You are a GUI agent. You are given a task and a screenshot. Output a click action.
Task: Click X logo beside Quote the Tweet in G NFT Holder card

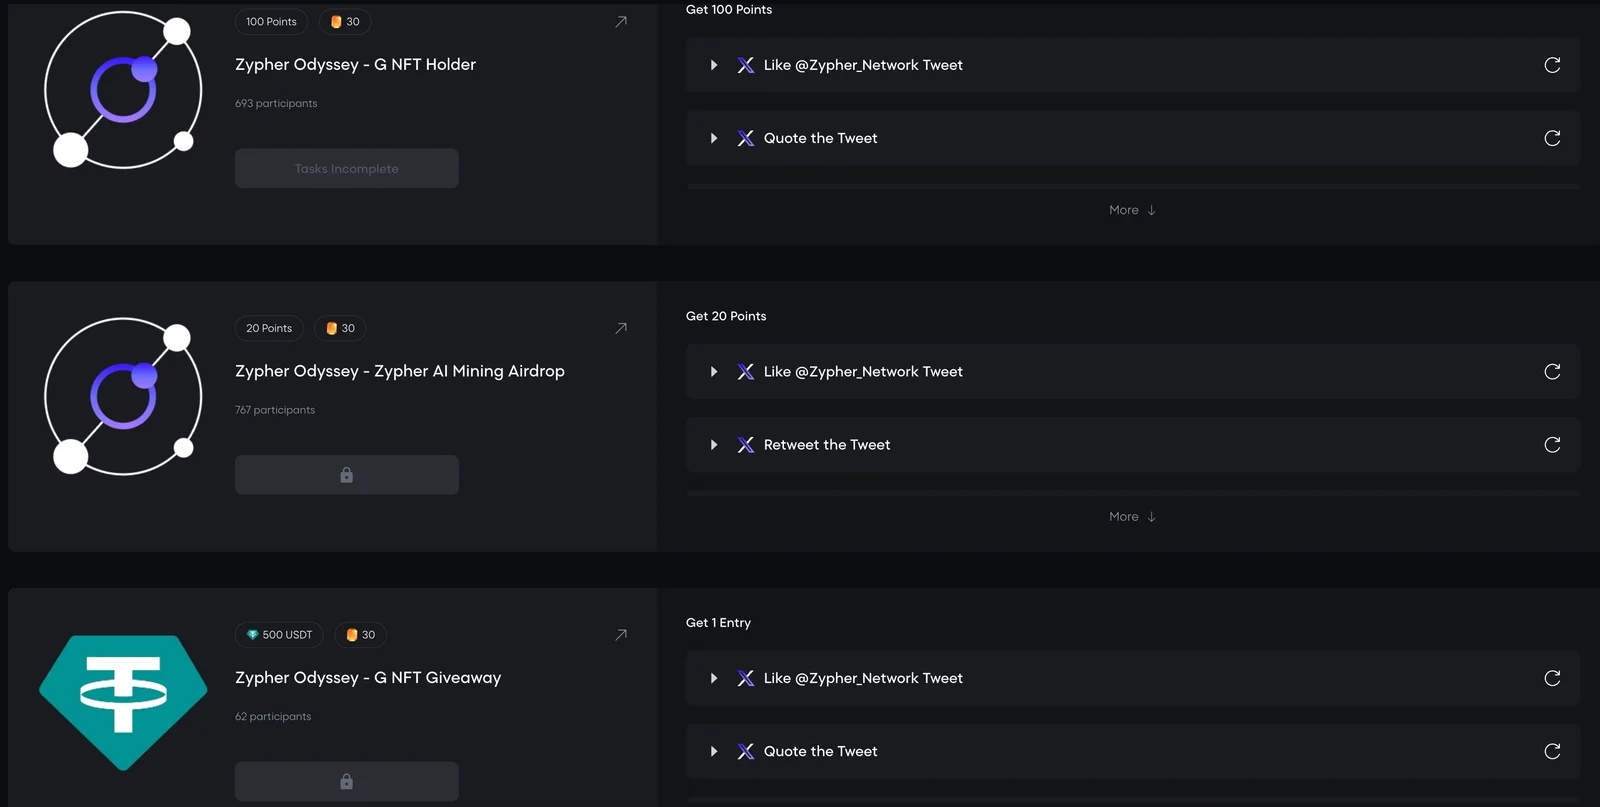746,138
